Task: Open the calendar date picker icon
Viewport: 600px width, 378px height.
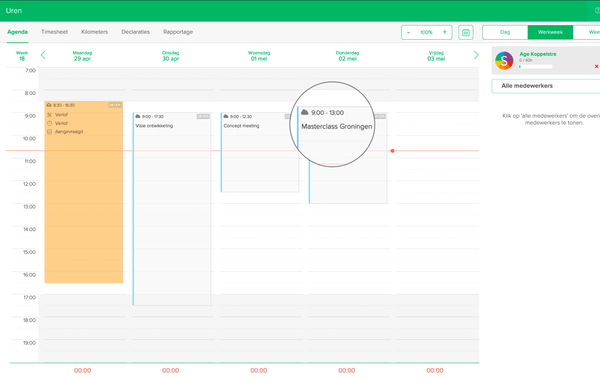Action: point(466,33)
